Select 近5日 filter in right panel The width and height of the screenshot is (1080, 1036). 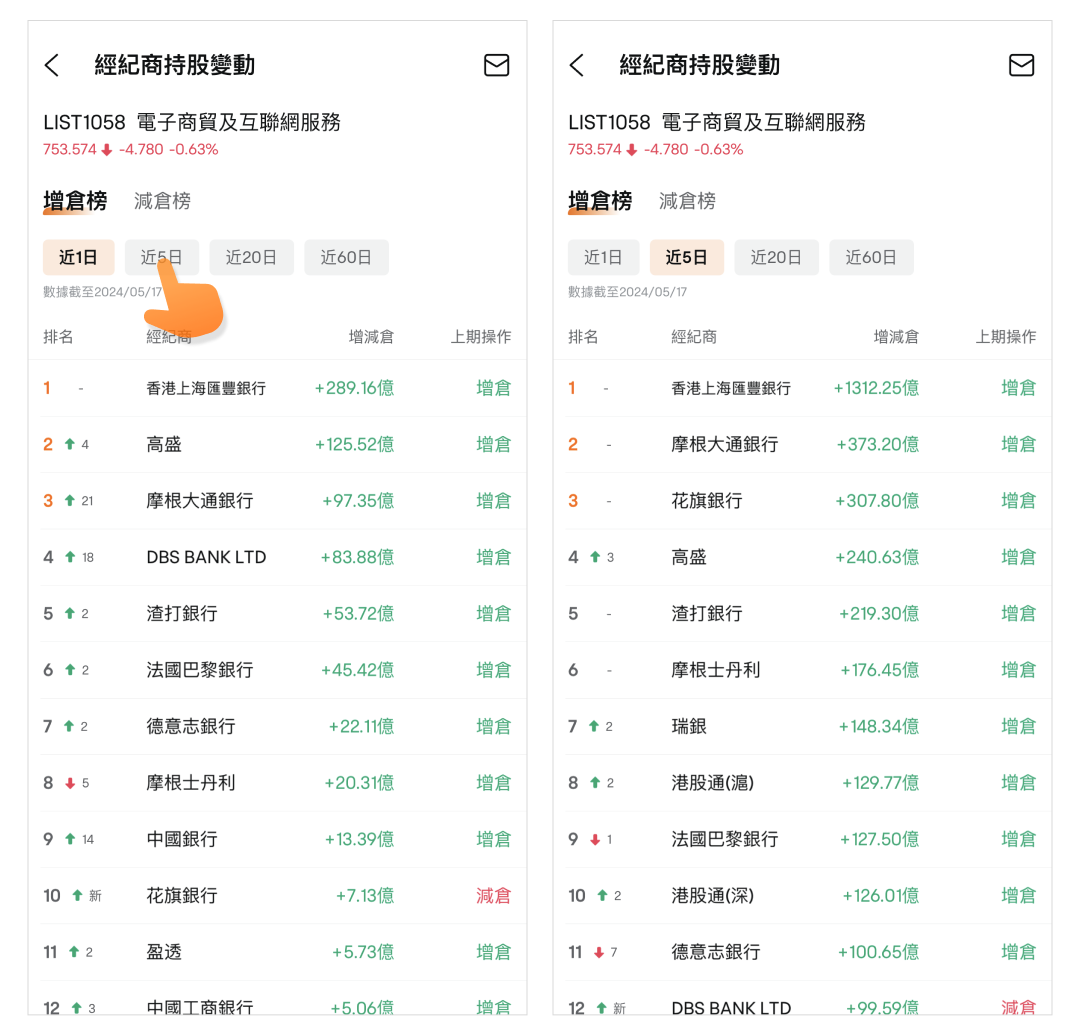686,258
